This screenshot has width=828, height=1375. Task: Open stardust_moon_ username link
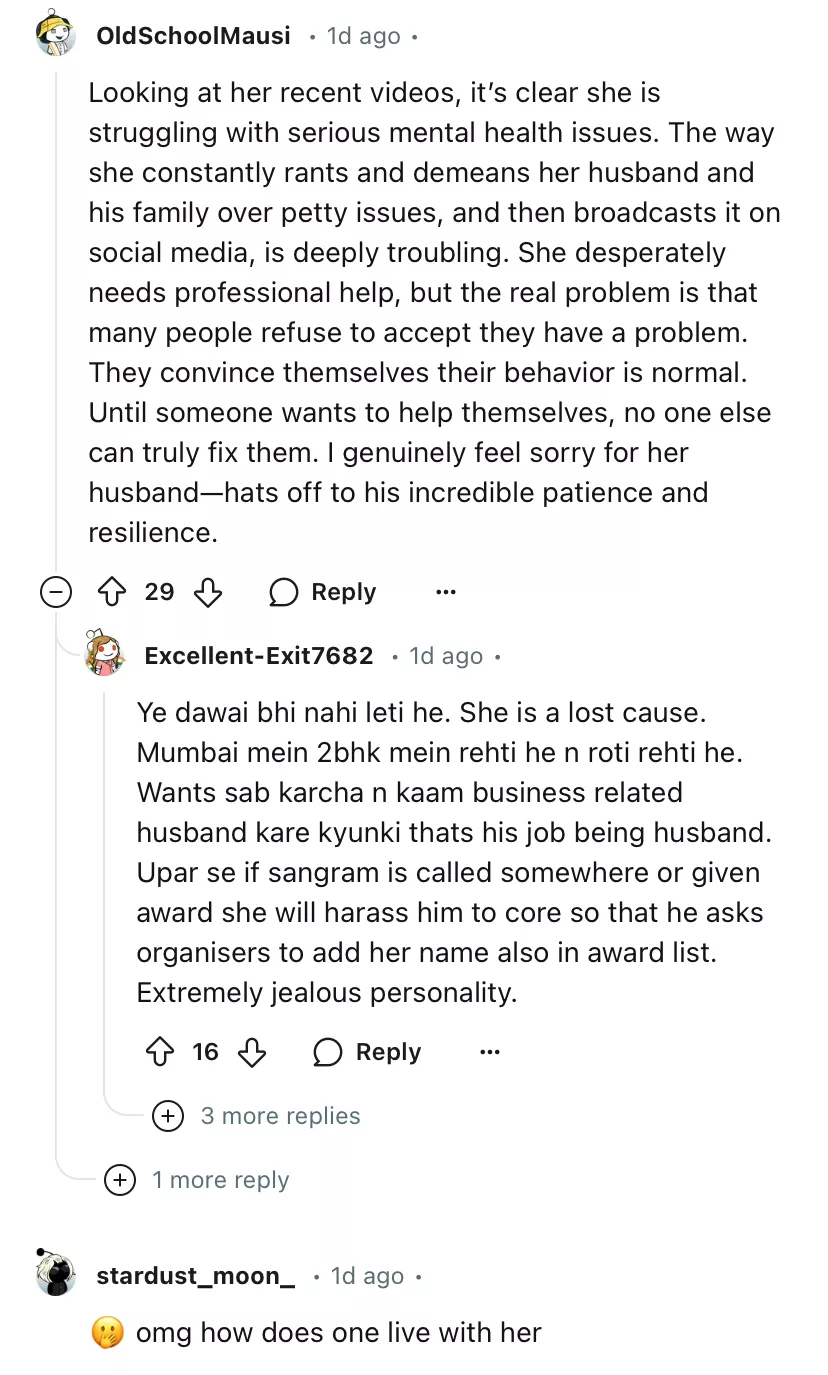tap(196, 1276)
